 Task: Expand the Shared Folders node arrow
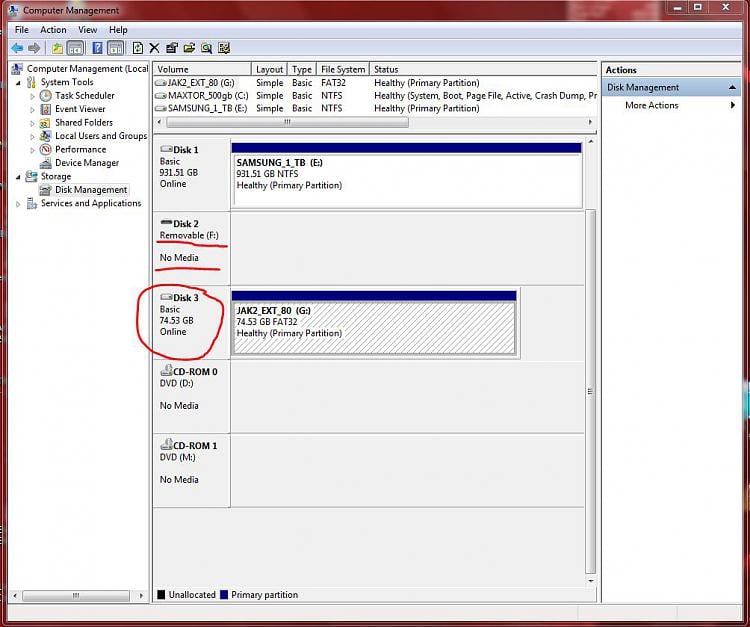[x=32, y=123]
